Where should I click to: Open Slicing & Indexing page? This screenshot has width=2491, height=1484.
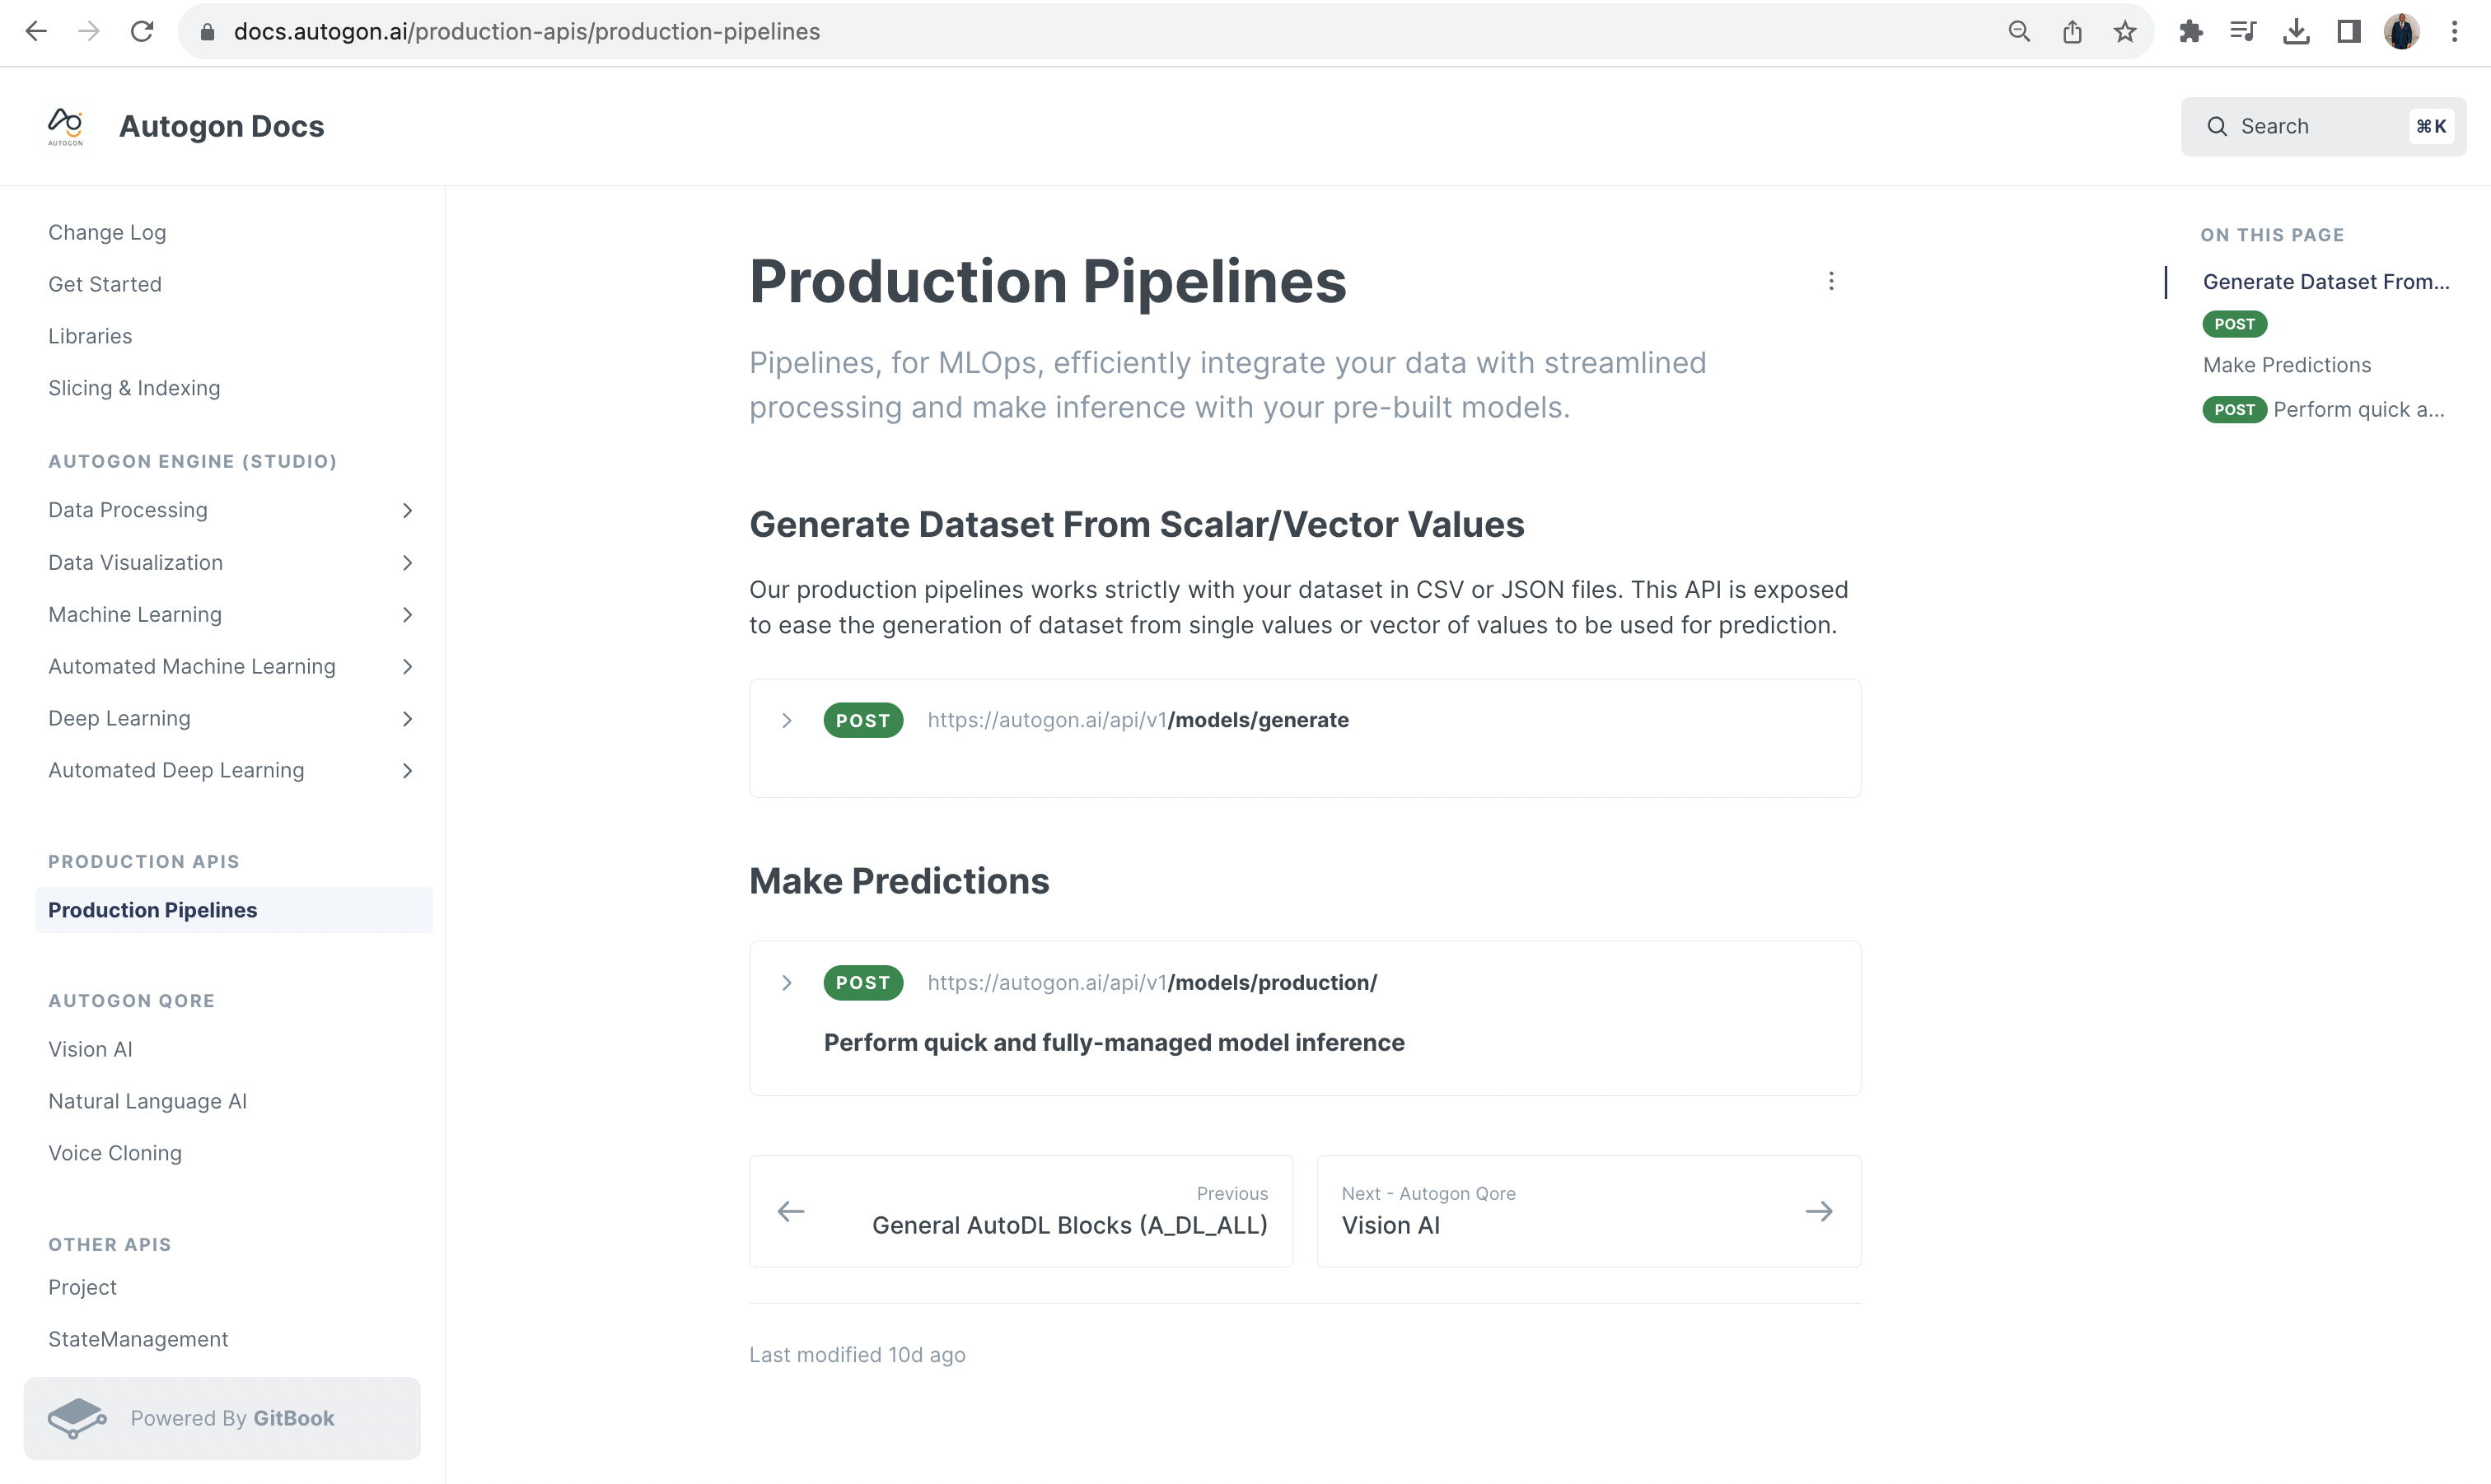(134, 388)
